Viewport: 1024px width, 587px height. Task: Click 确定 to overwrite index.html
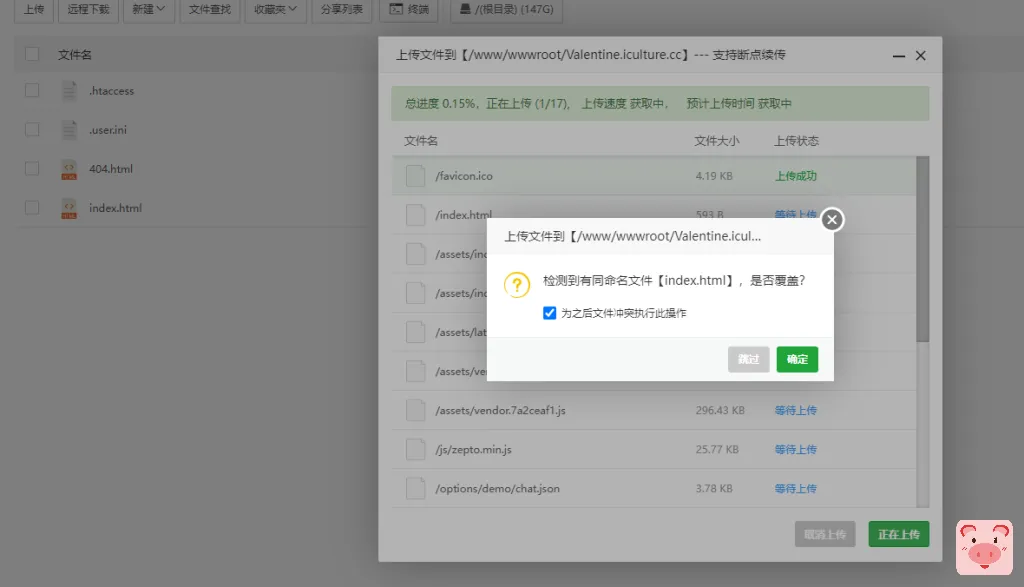(x=797, y=359)
